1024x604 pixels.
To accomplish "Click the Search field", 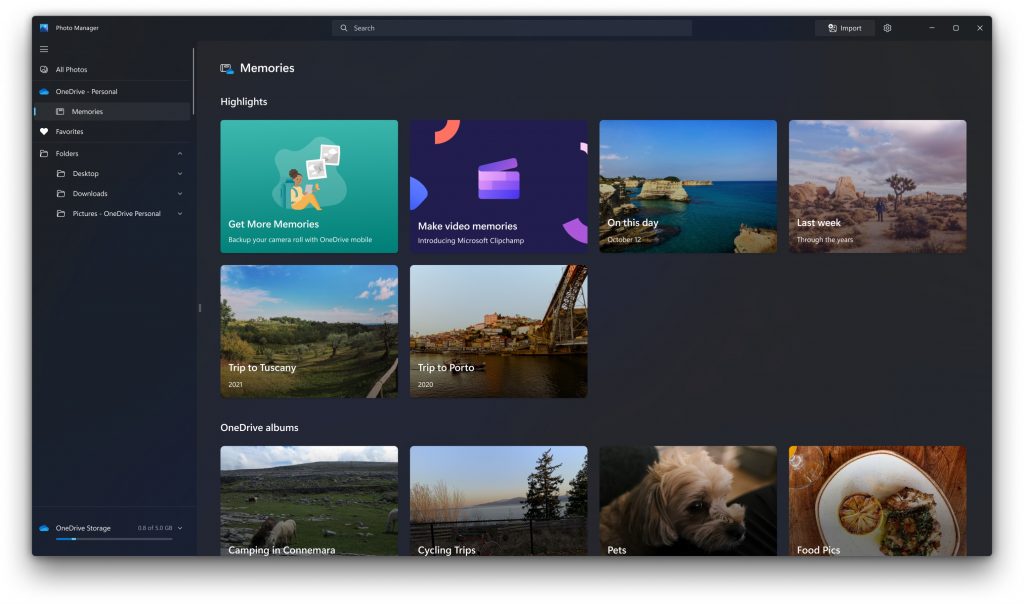I will pos(511,27).
